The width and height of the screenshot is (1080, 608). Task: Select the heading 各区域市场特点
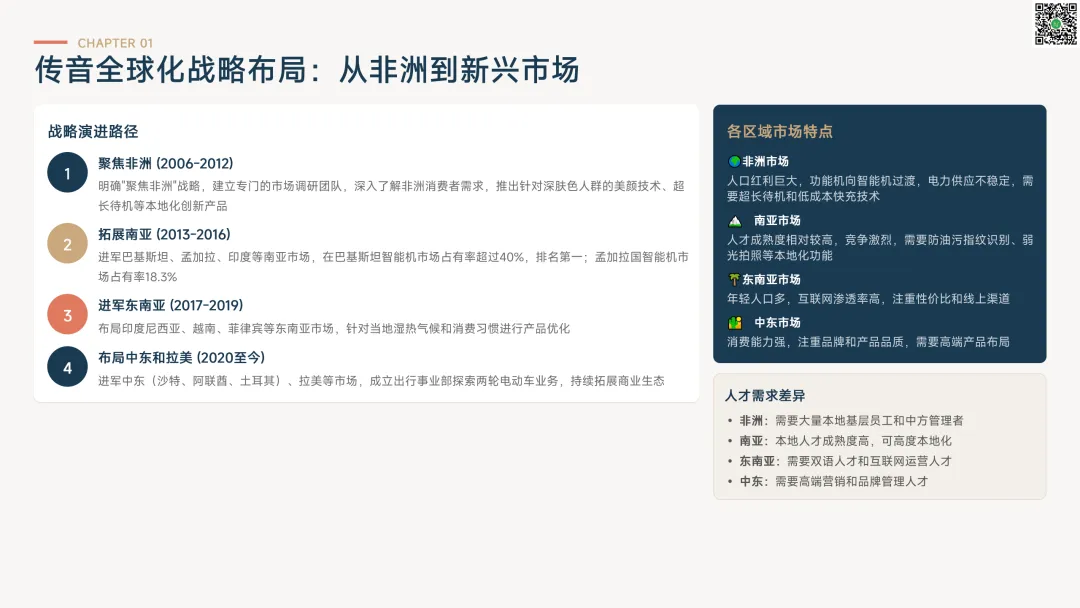[x=780, y=132]
